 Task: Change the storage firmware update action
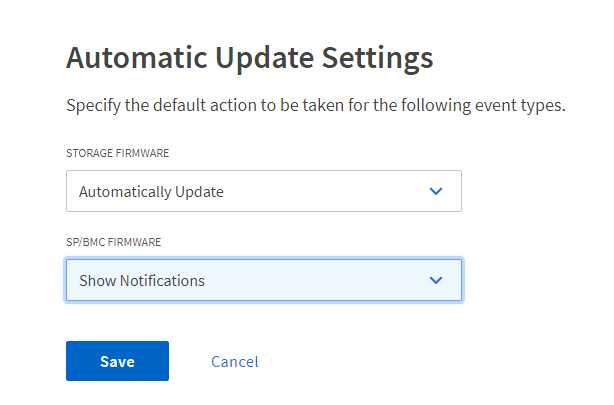click(264, 191)
